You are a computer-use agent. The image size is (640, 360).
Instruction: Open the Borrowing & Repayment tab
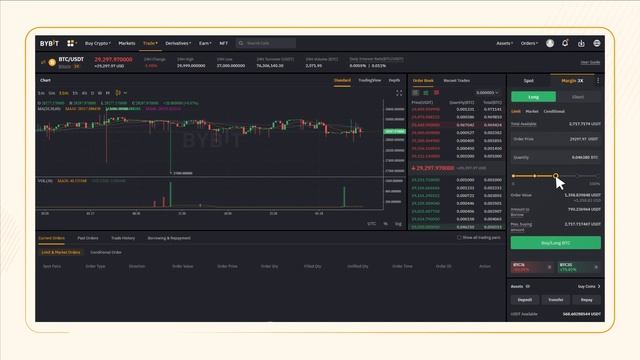[169, 238]
